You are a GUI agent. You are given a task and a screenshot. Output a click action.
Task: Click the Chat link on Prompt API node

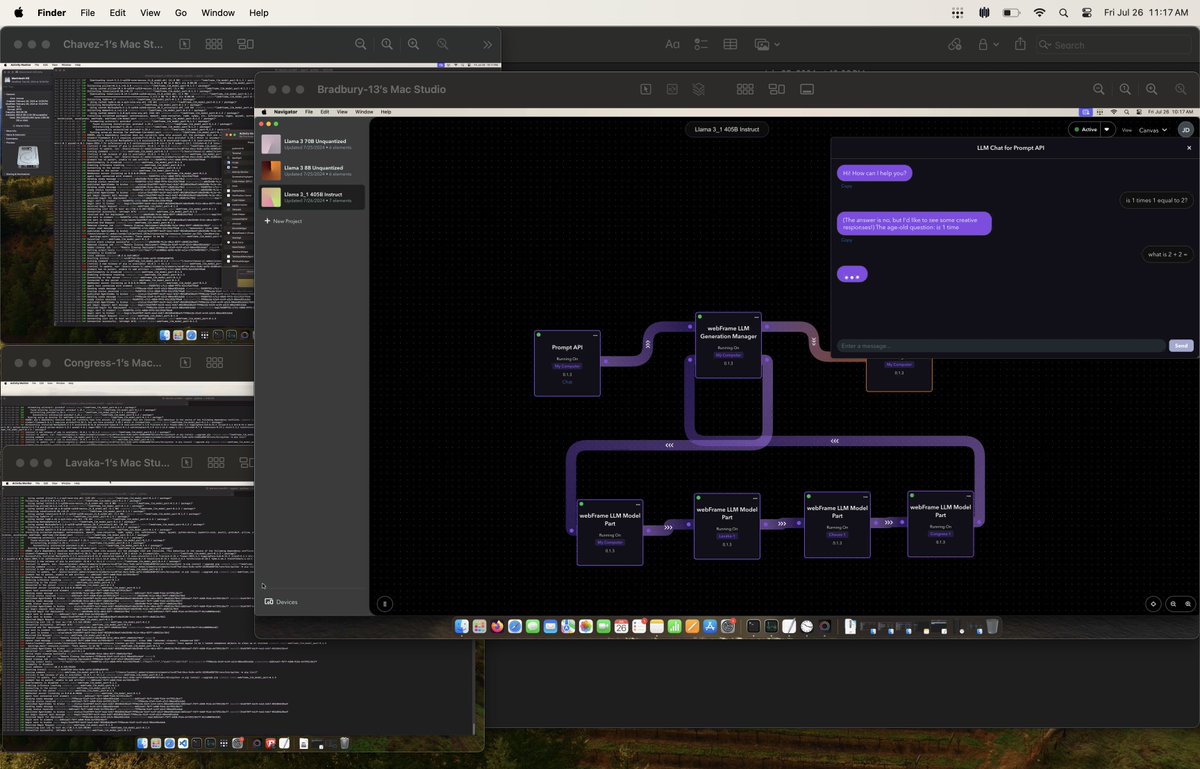tap(567, 382)
